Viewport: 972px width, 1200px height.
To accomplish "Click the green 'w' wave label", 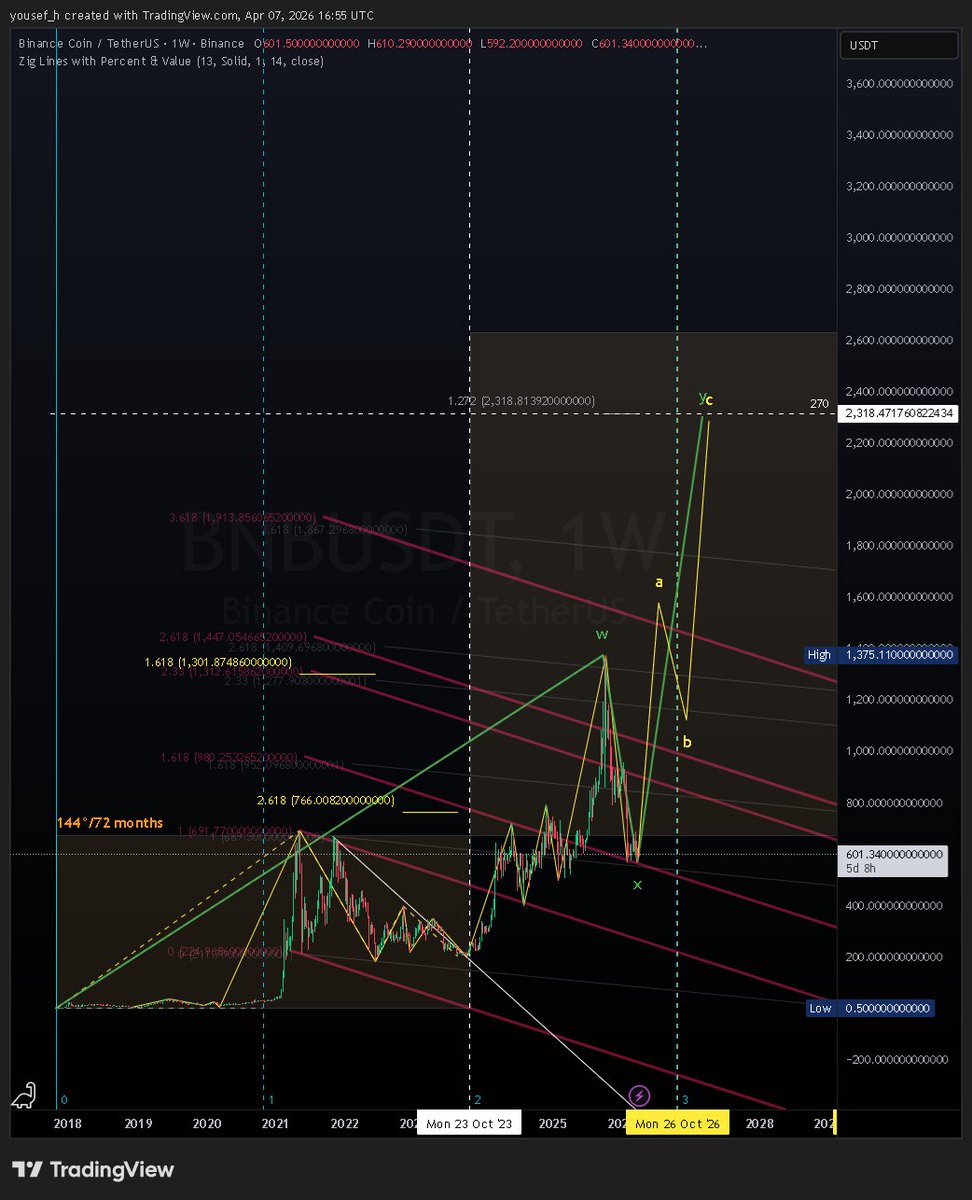I will click(602, 634).
